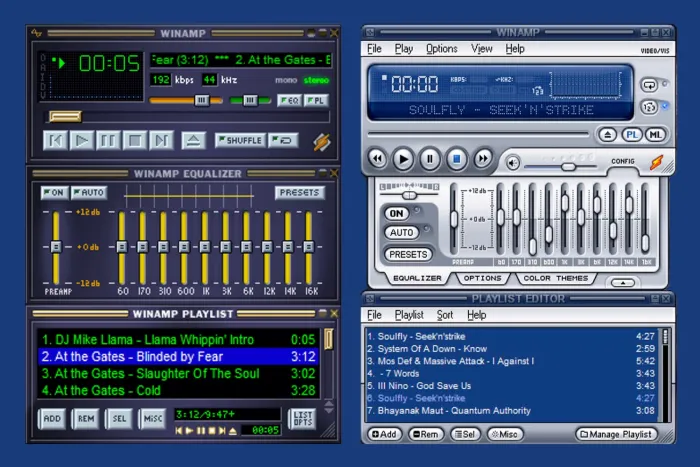Toggle the PL playlist button in classic Winamp
The image size is (700, 467).
click(x=316, y=100)
